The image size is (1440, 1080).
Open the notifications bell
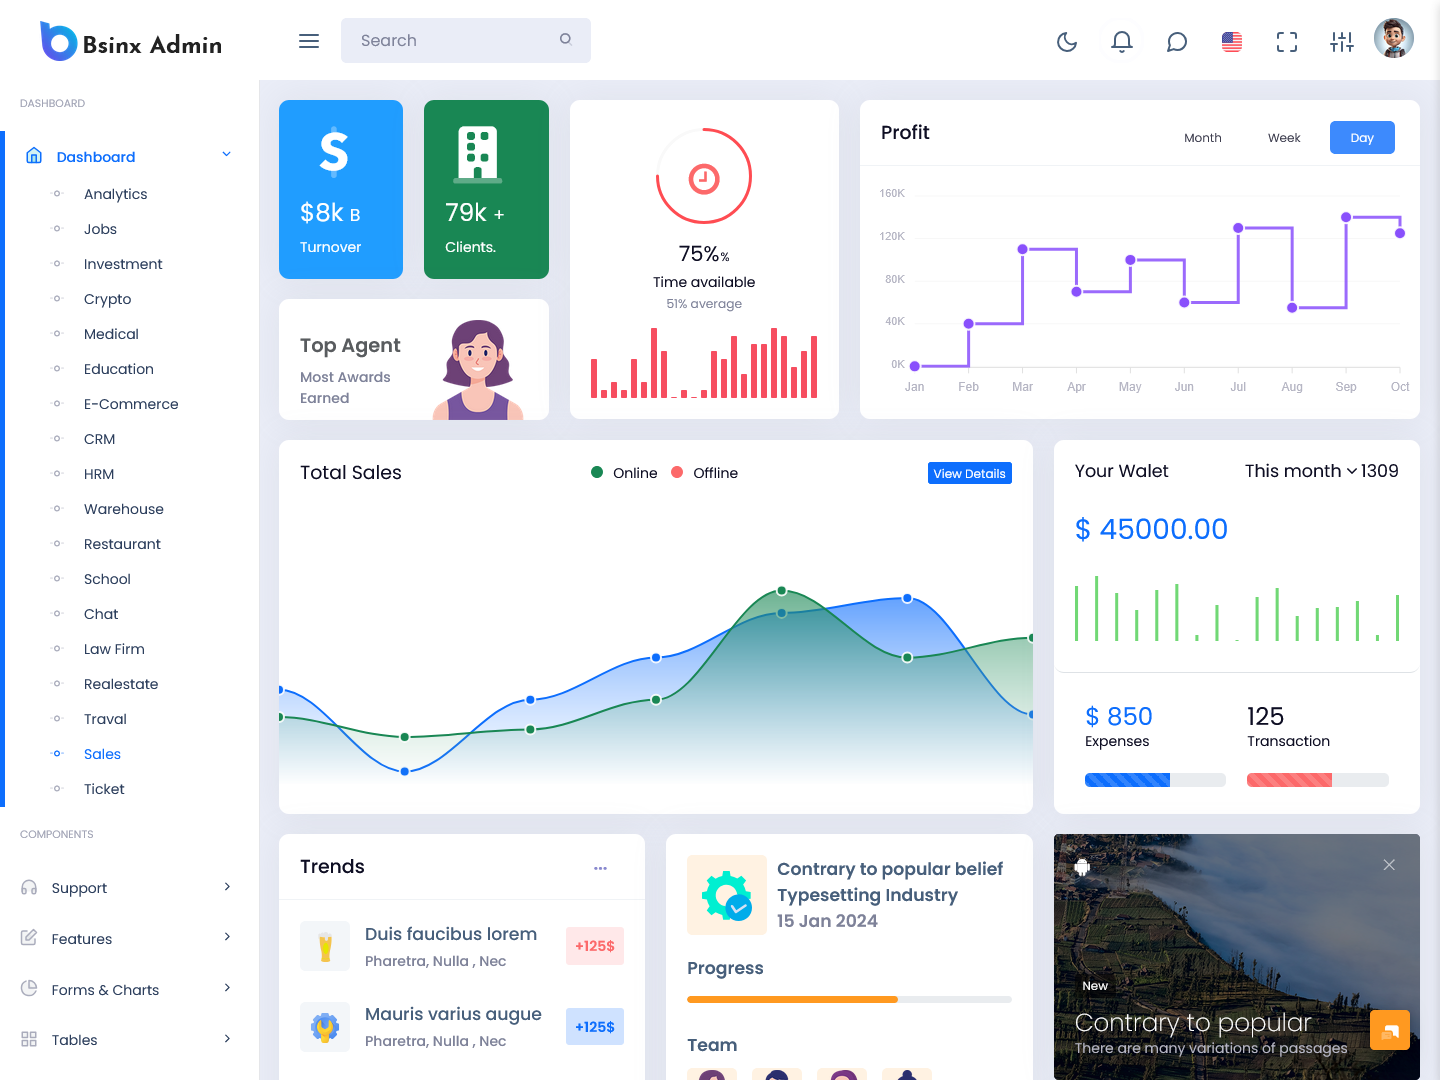pyautogui.click(x=1122, y=41)
